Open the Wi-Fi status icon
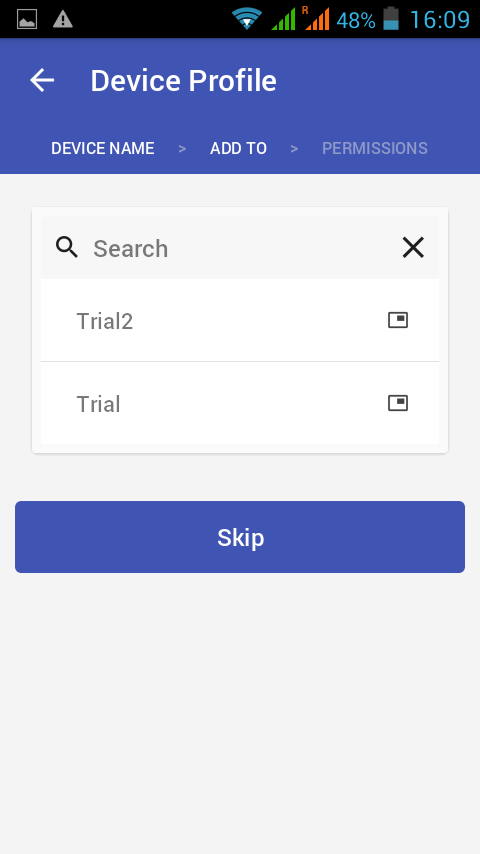The width and height of the screenshot is (480, 854). (x=247, y=19)
